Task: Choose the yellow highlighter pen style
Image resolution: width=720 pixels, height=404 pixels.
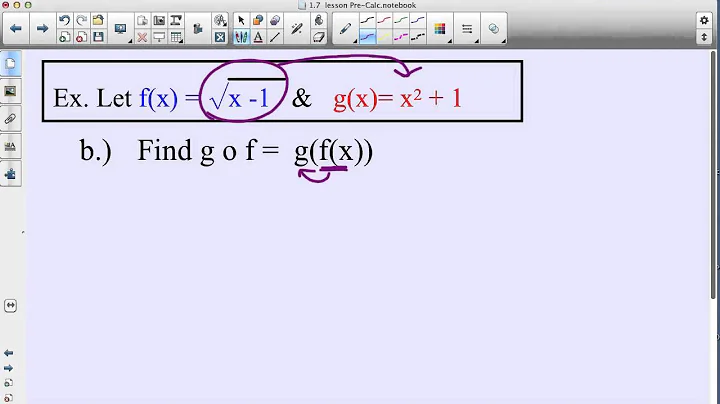Action: (384, 37)
